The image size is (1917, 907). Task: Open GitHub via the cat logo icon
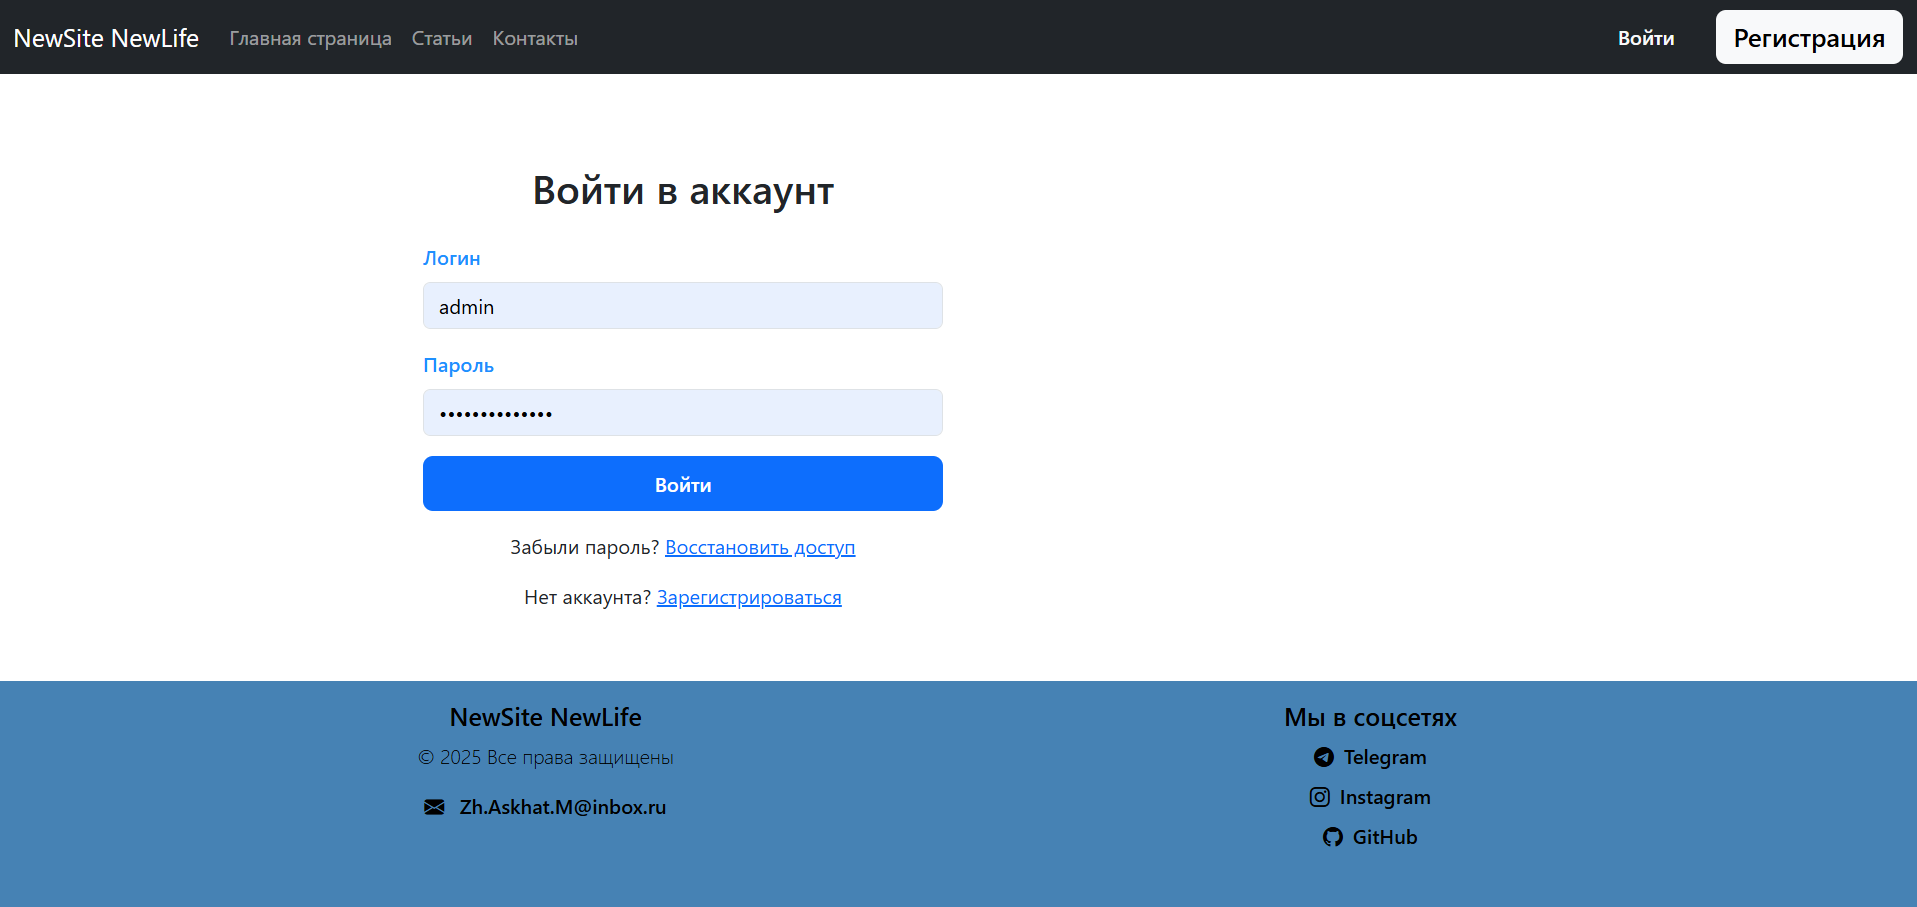[1332, 837]
